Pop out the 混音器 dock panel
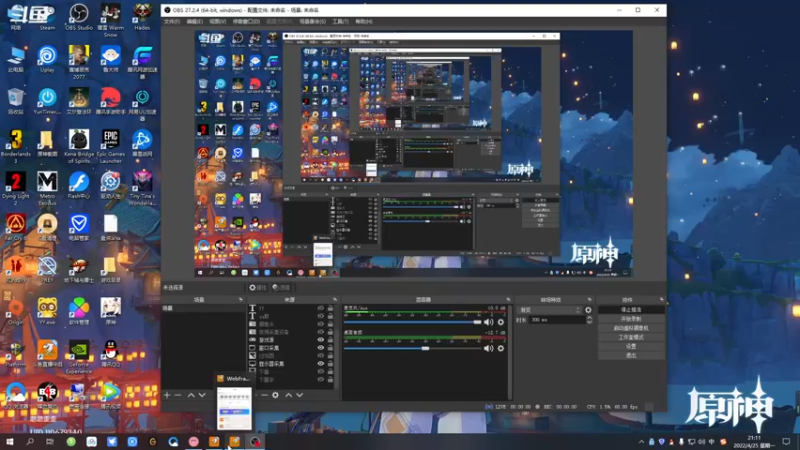 click(x=508, y=299)
